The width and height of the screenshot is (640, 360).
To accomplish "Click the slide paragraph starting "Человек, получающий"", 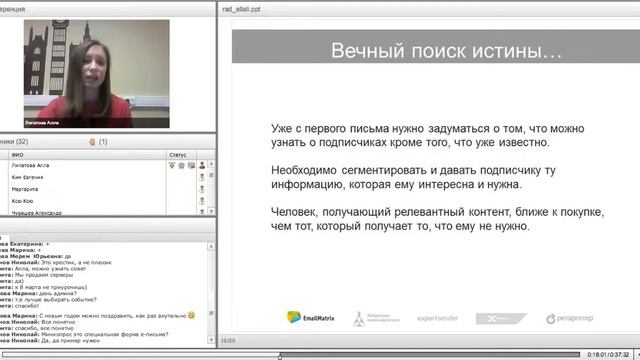I will click(x=437, y=219).
